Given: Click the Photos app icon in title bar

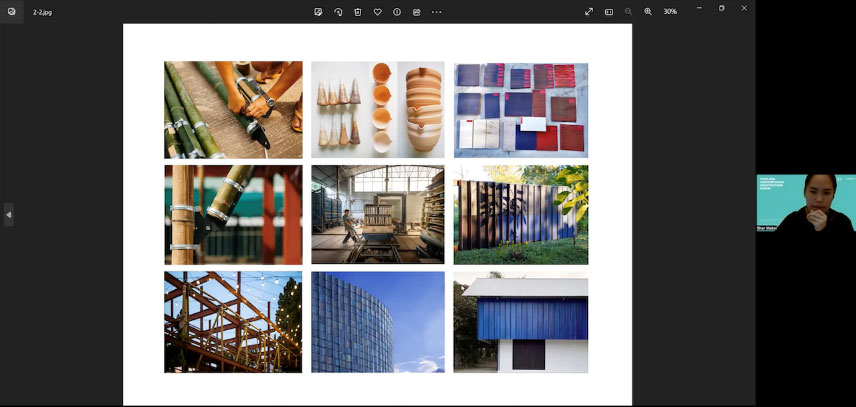Looking at the screenshot, I should (x=12, y=11).
